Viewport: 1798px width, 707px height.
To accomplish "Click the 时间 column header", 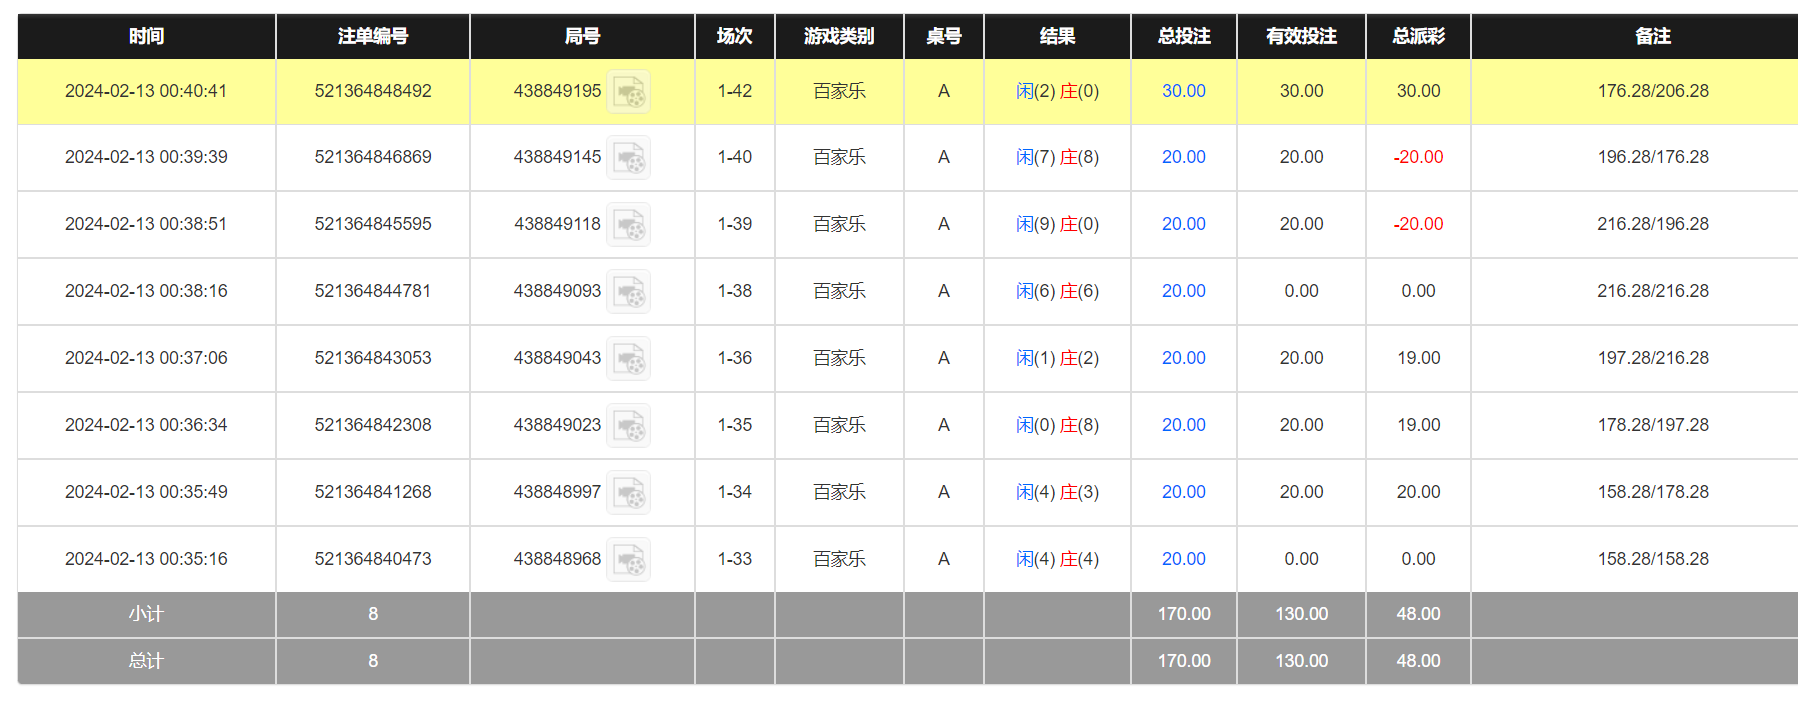I will coord(146,36).
